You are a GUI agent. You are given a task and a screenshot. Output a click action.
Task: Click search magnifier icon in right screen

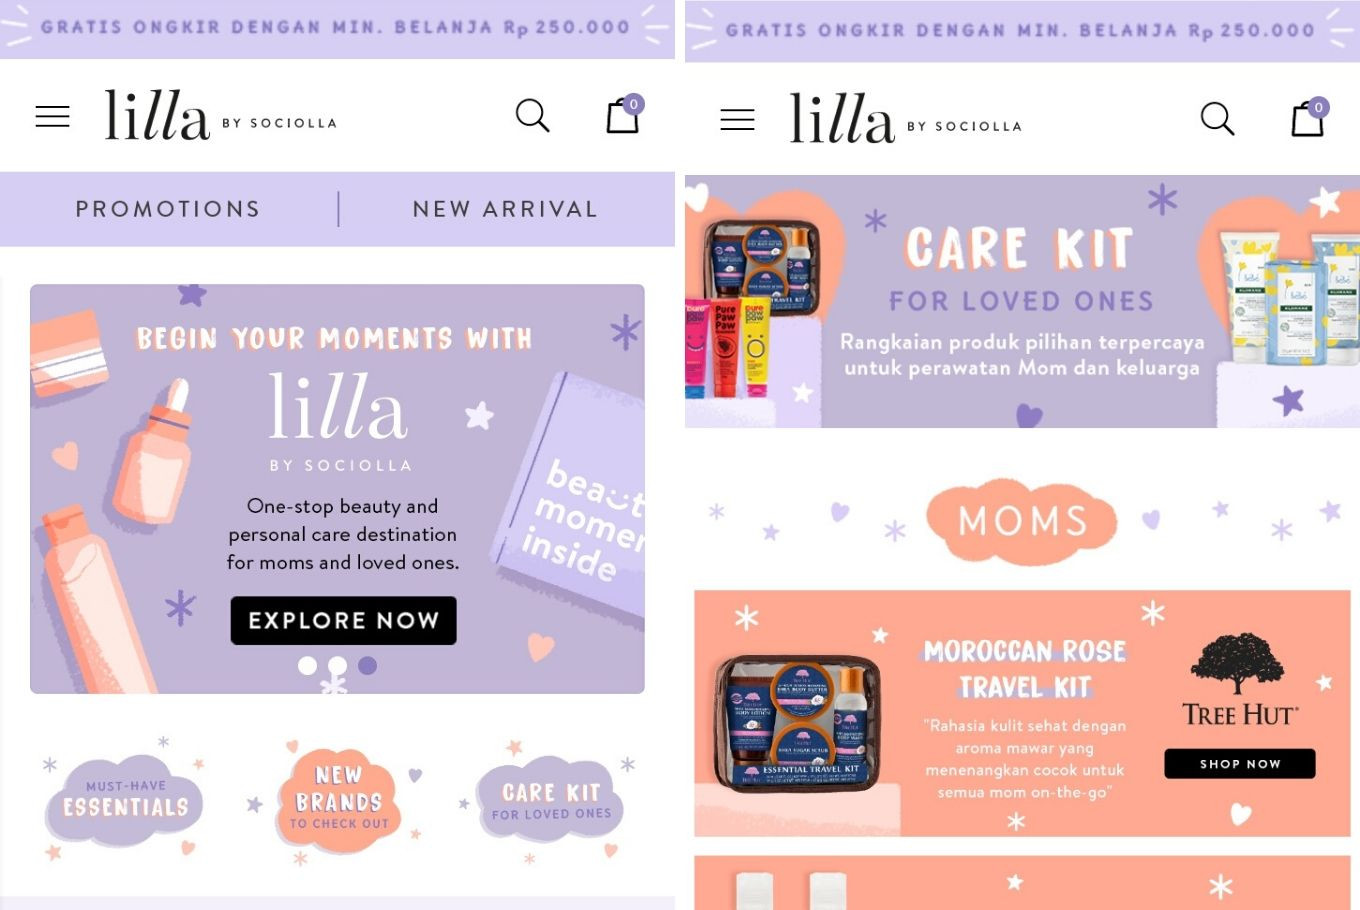coord(1217,119)
